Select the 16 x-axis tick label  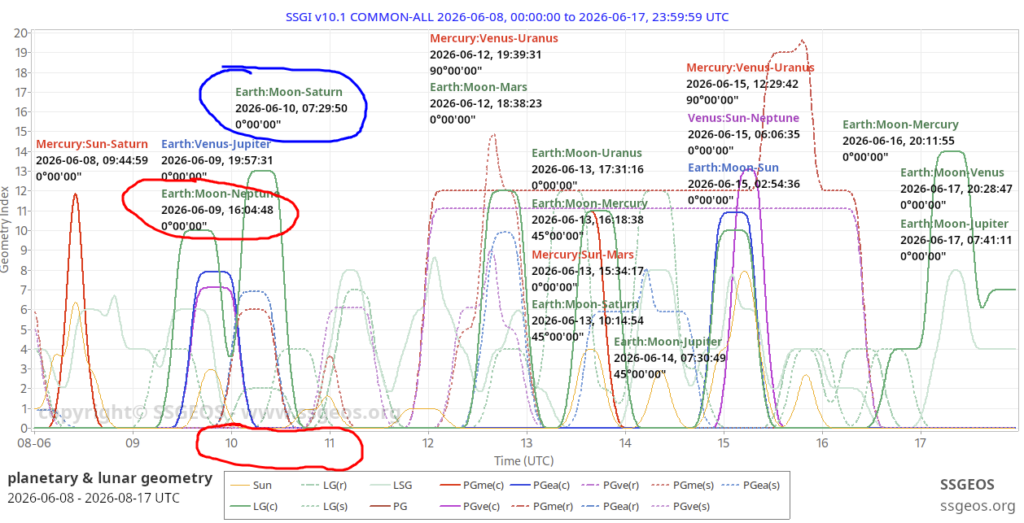click(x=821, y=442)
